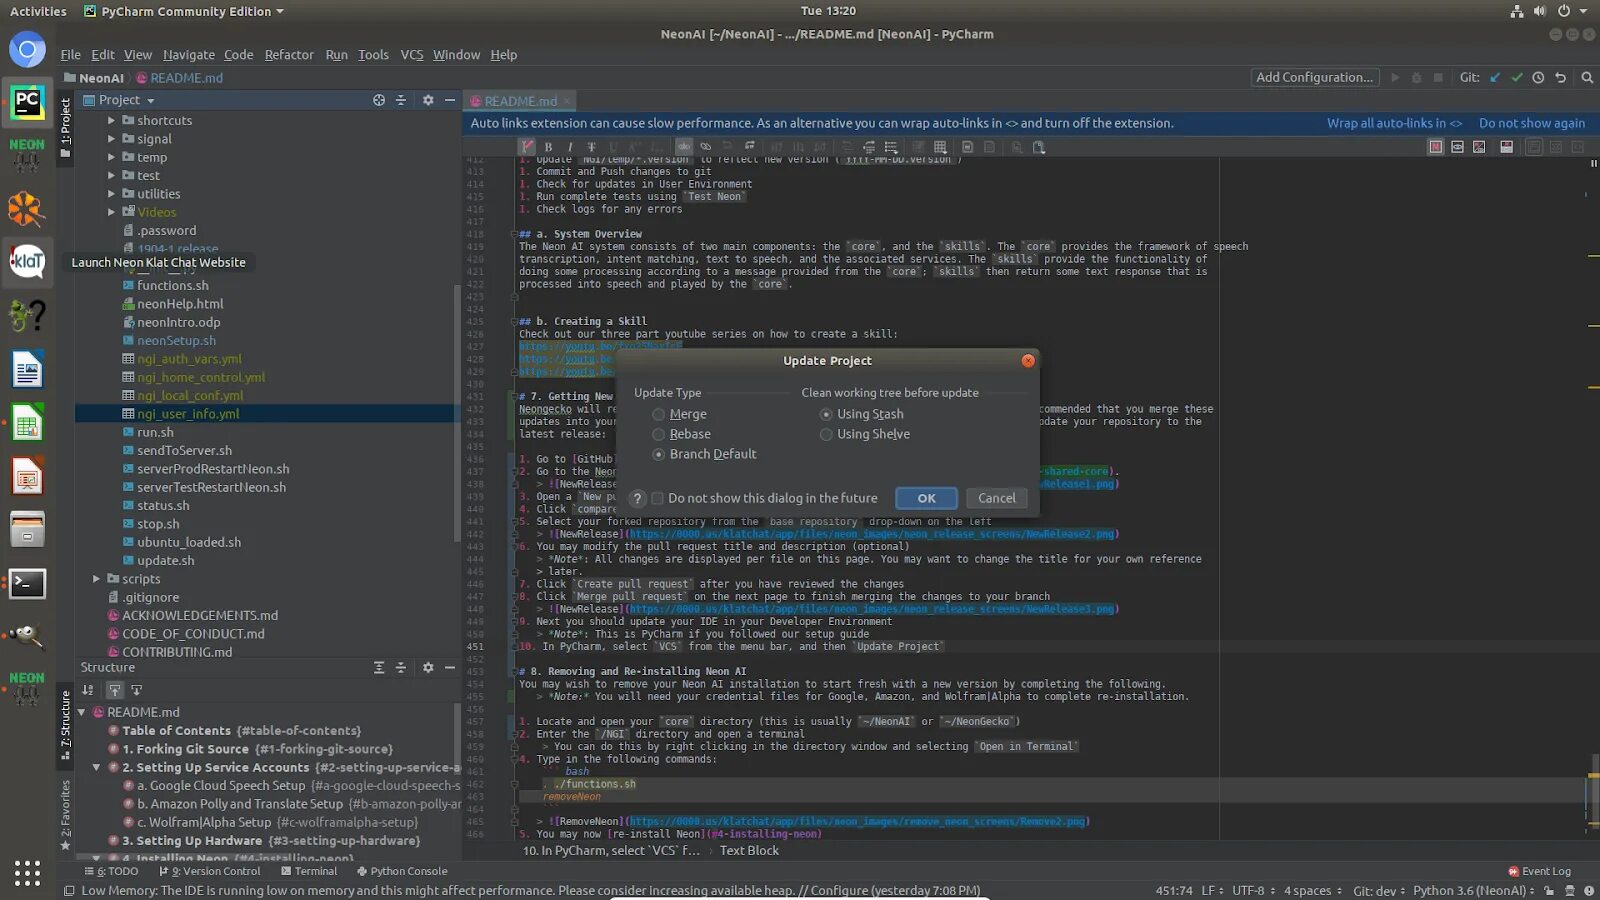Check Do not show this dialog in the future

tap(657, 498)
